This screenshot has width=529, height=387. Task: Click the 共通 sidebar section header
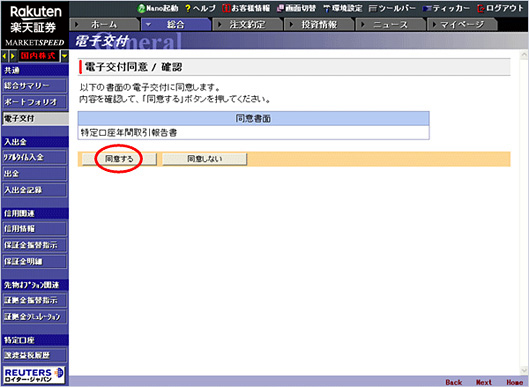pyautogui.click(x=34, y=70)
